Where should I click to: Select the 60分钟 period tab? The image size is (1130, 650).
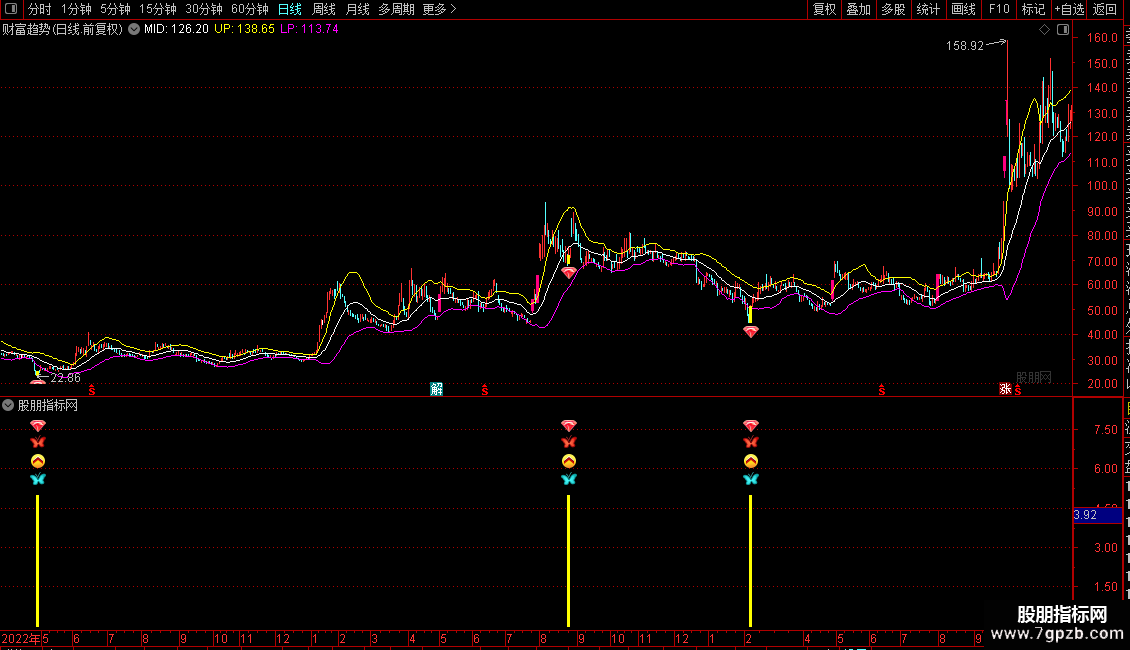click(249, 9)
